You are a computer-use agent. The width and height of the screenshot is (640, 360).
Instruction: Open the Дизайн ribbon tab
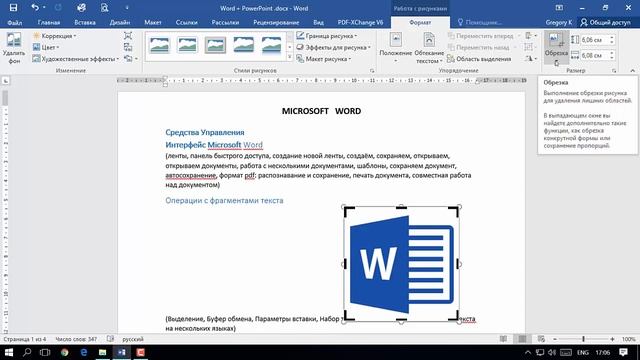[x=120, y=22]
